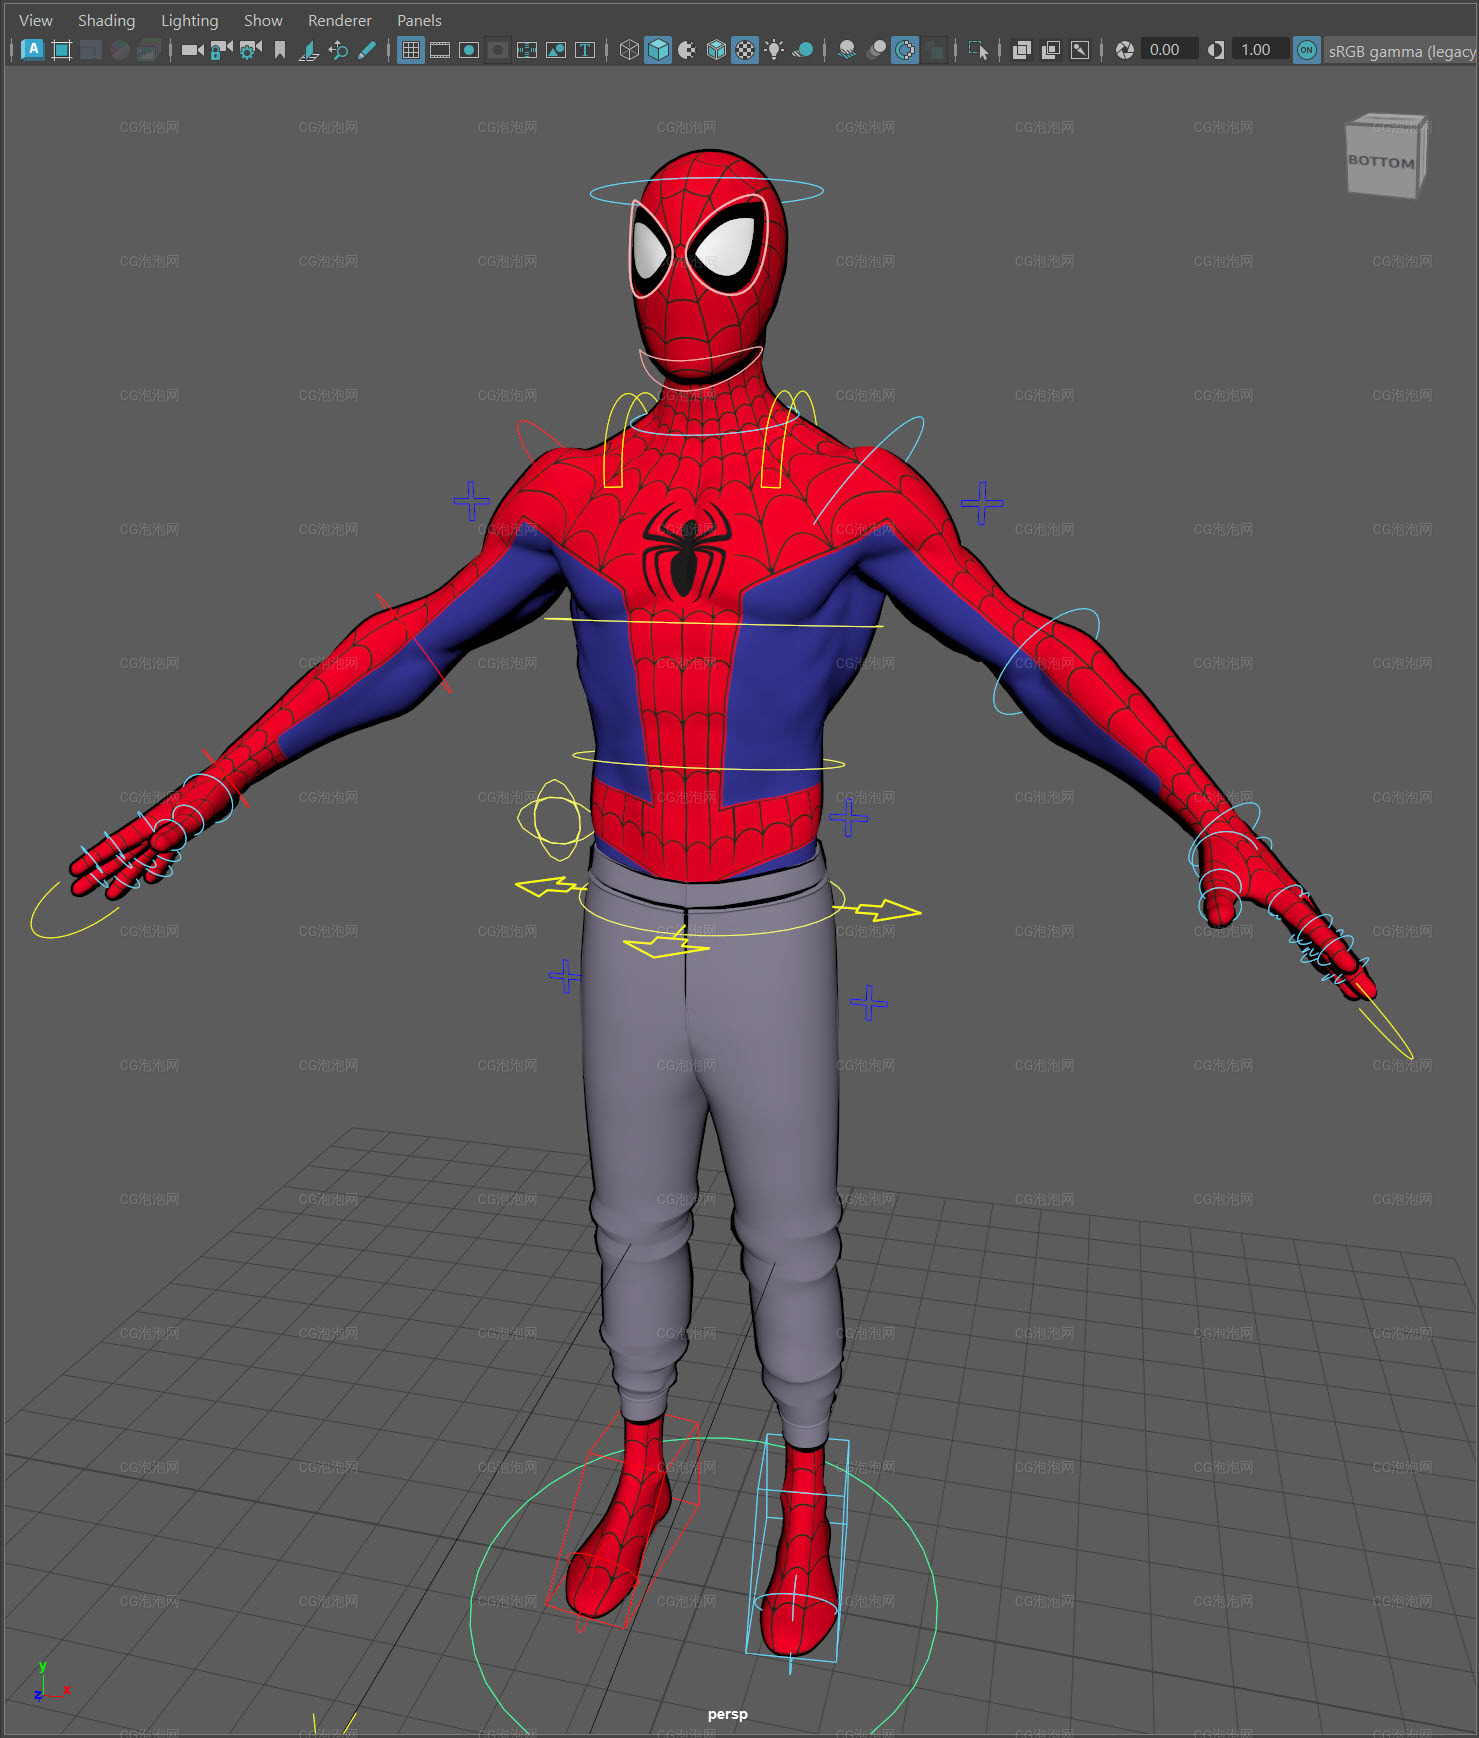Toggle Multisample Anti-aliasing icon
This screenshot has height=1738, width=1479.
point(905,50)
